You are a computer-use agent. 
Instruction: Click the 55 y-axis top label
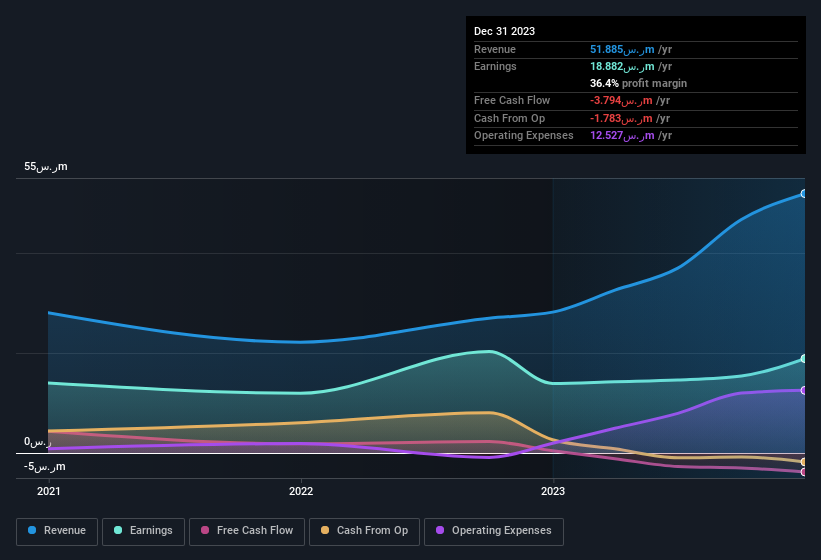tap(46, 166)
